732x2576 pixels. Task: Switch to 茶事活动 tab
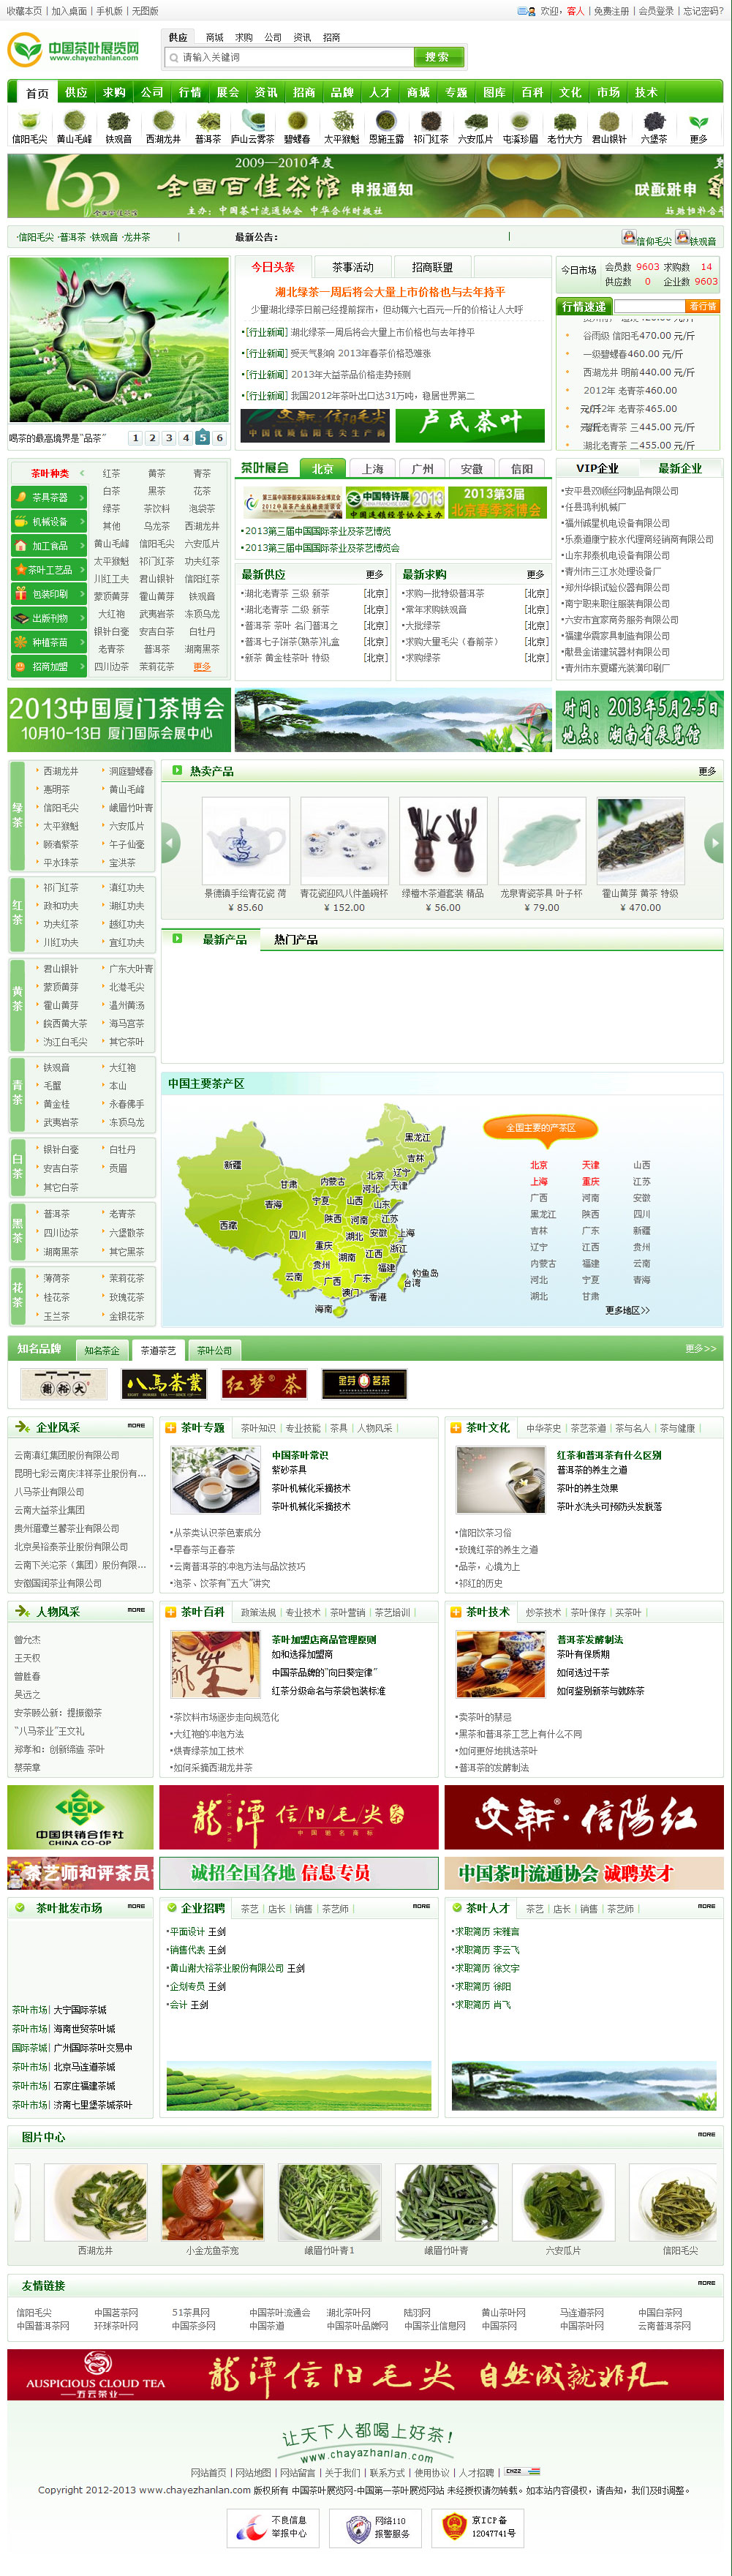[352, 267]
